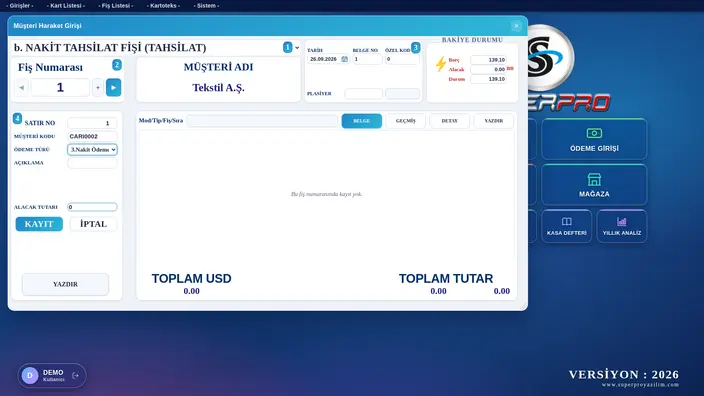Click the YAZDIR tab beside DETAY
Screen dimensions: 704x396
click(x=493, y=121)
